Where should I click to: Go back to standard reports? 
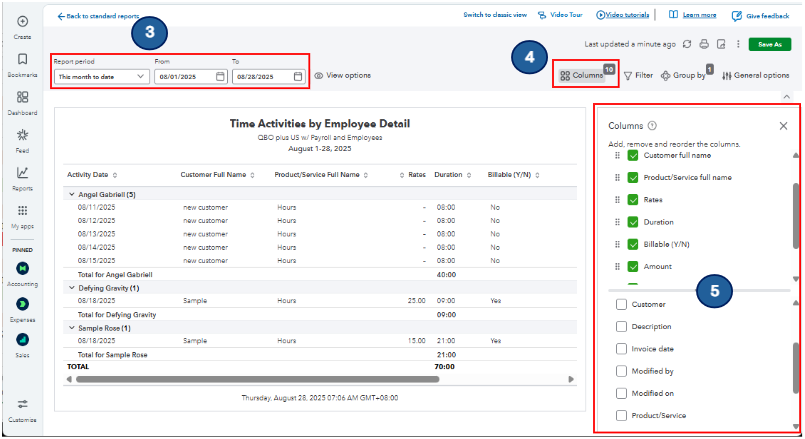[x=98, y=16]
